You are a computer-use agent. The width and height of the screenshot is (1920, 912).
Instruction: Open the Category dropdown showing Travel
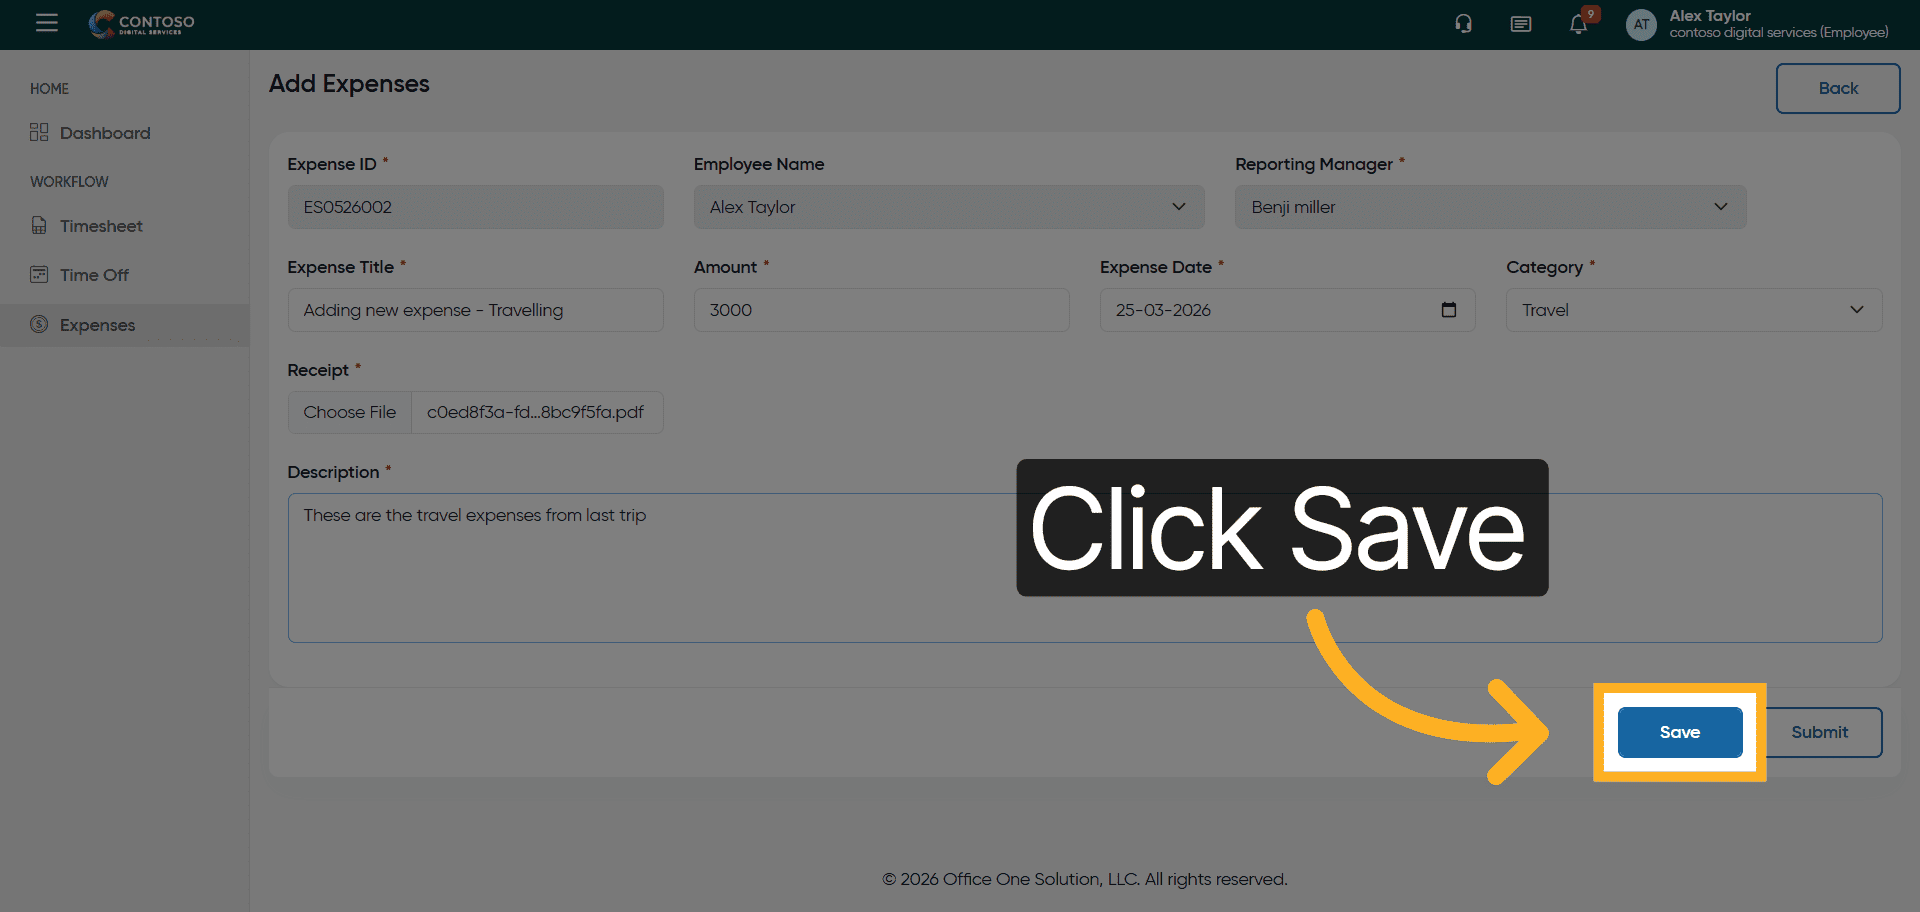[1694, 310]
